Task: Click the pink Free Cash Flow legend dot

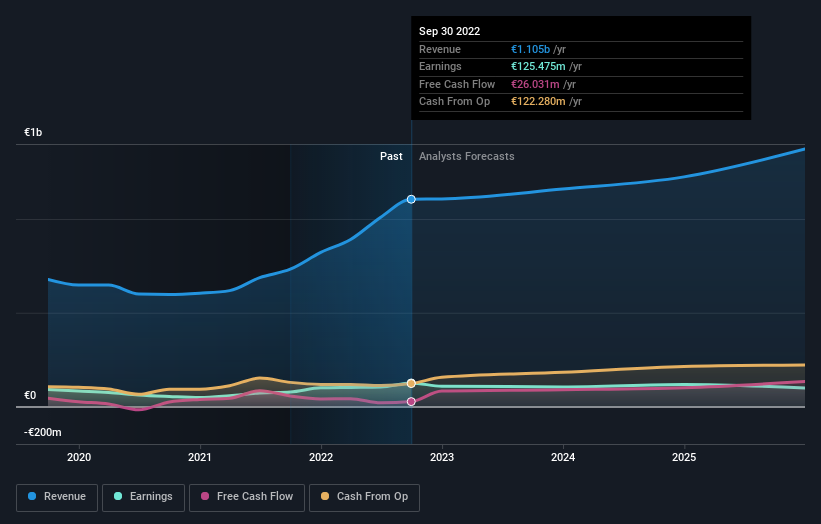Action: tap(205, 496)
